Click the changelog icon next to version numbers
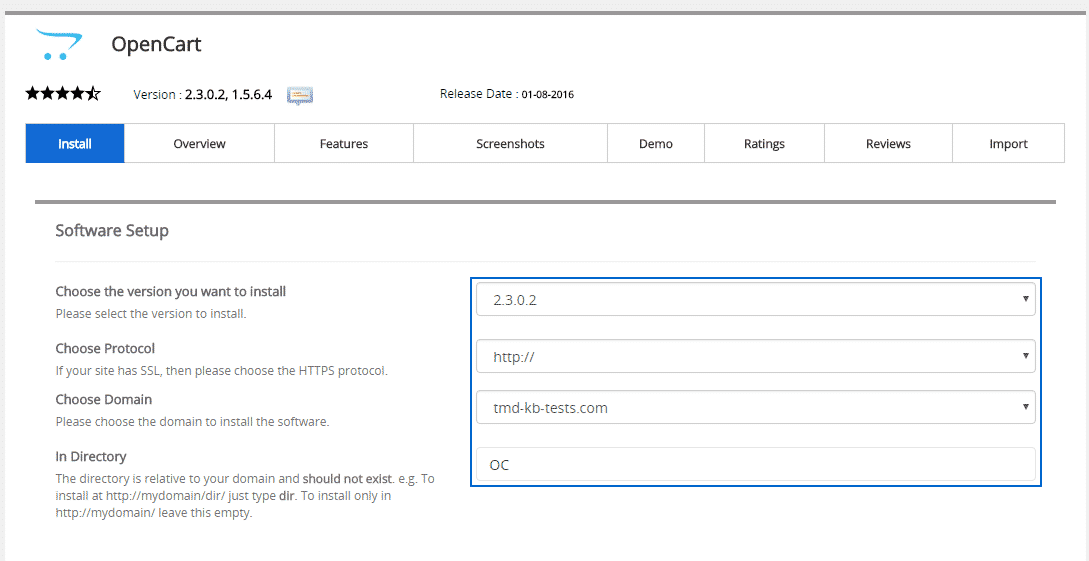This screenshot has height=561, width=1089. pos(300,95)
